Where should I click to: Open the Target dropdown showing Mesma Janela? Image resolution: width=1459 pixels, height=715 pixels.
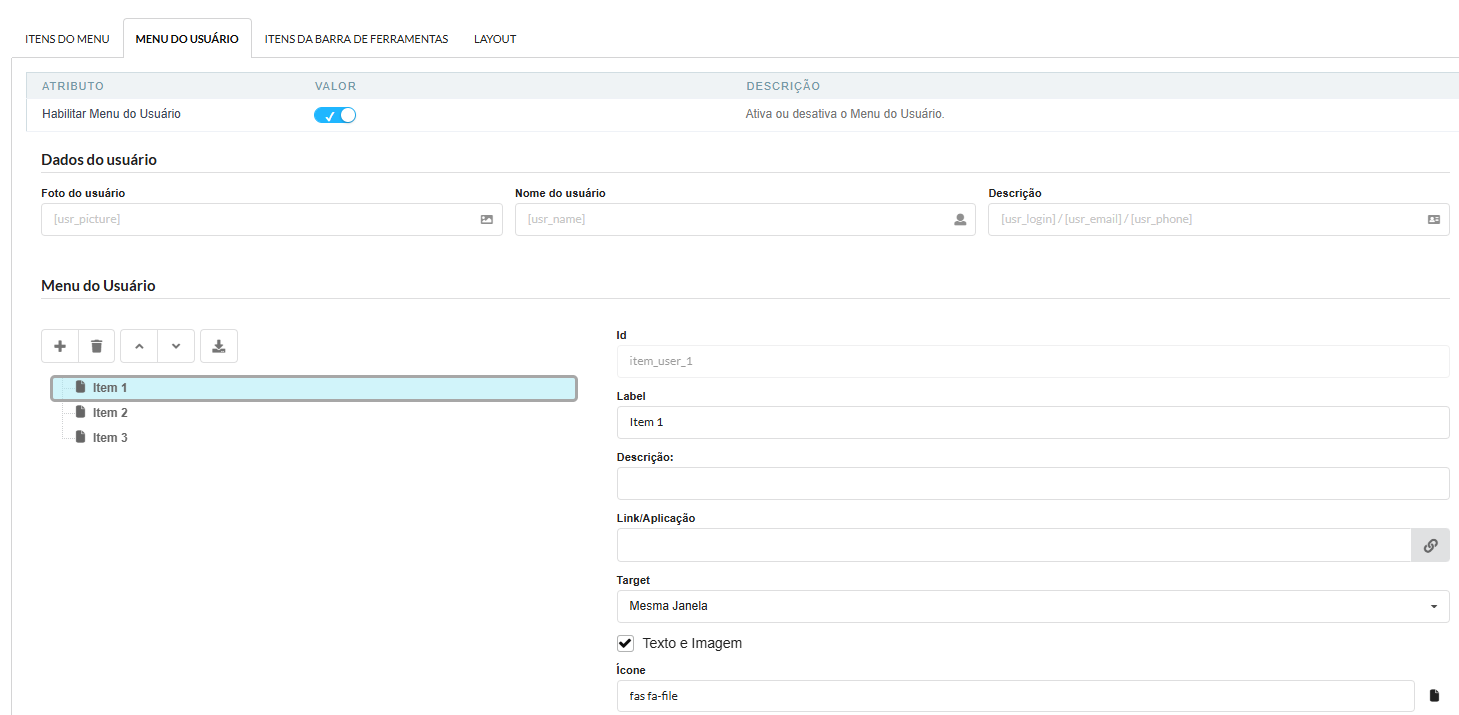coord(1033,606)
